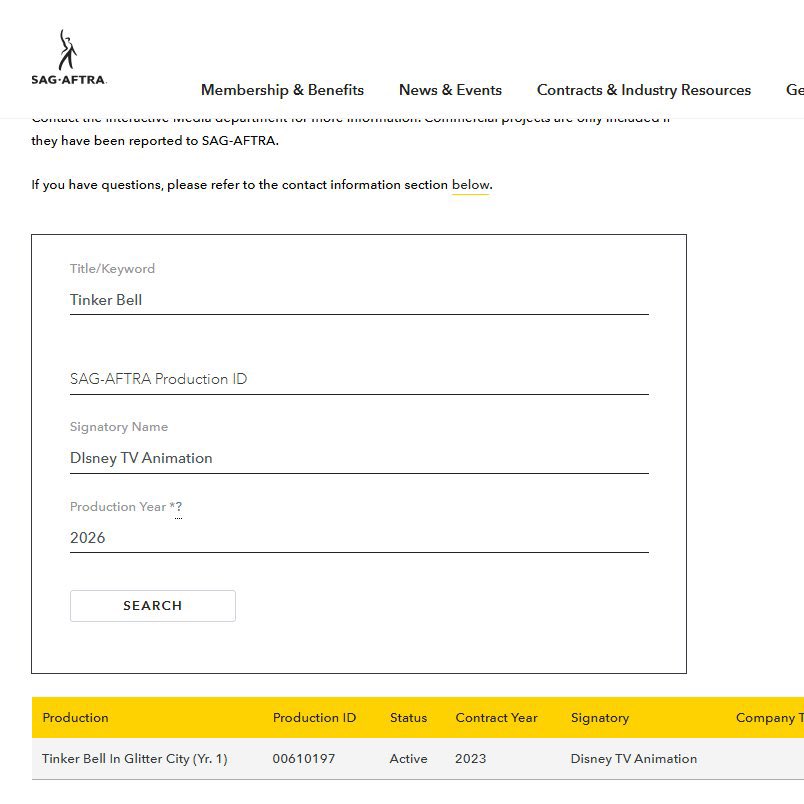This screenshot has width=804, height=804.
Task: Open Membership & Benefits menu
Action: point(282,90)
